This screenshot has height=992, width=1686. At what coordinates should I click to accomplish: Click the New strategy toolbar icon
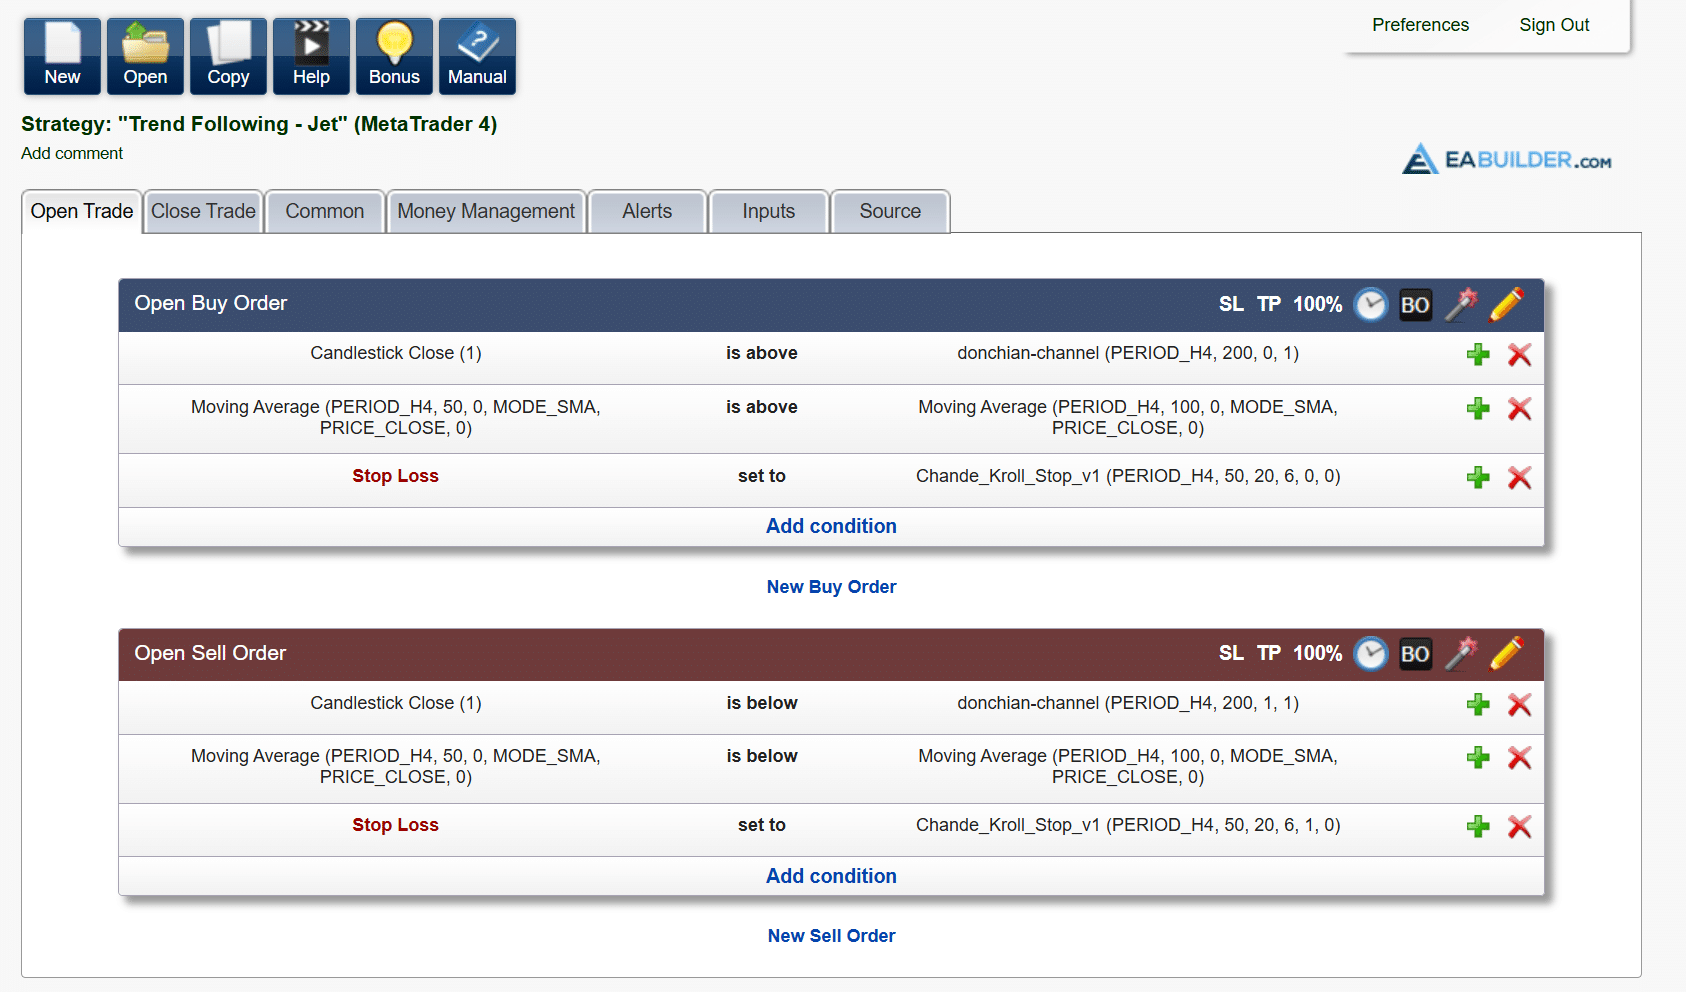click(62, 56)
